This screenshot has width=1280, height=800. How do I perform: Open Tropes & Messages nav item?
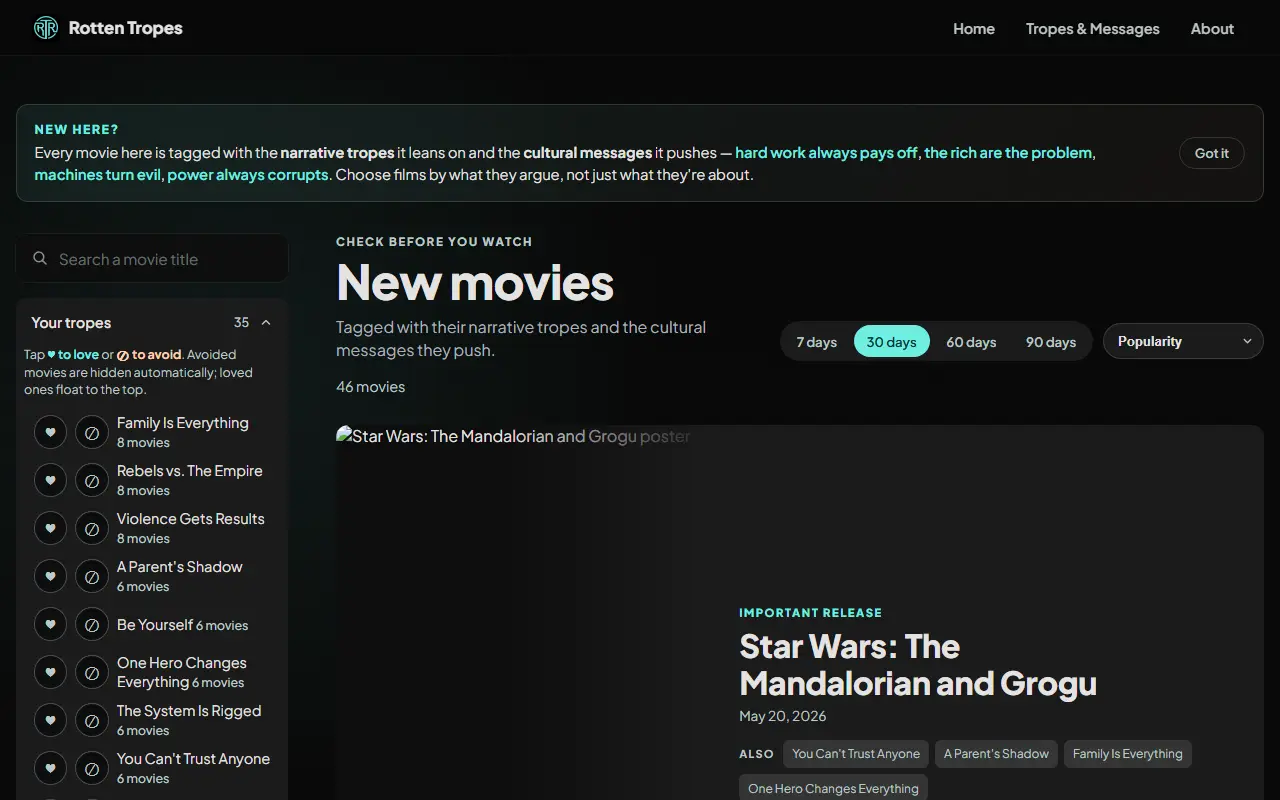[x=1093, y=28]
